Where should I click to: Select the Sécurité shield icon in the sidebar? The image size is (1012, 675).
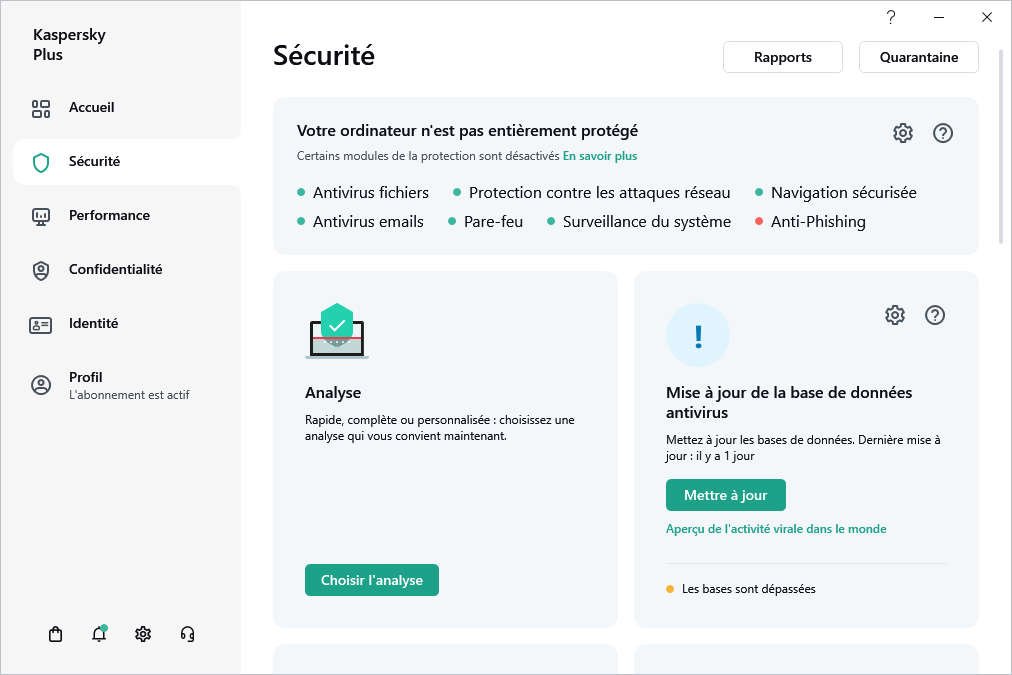click(x=40, y=161)
